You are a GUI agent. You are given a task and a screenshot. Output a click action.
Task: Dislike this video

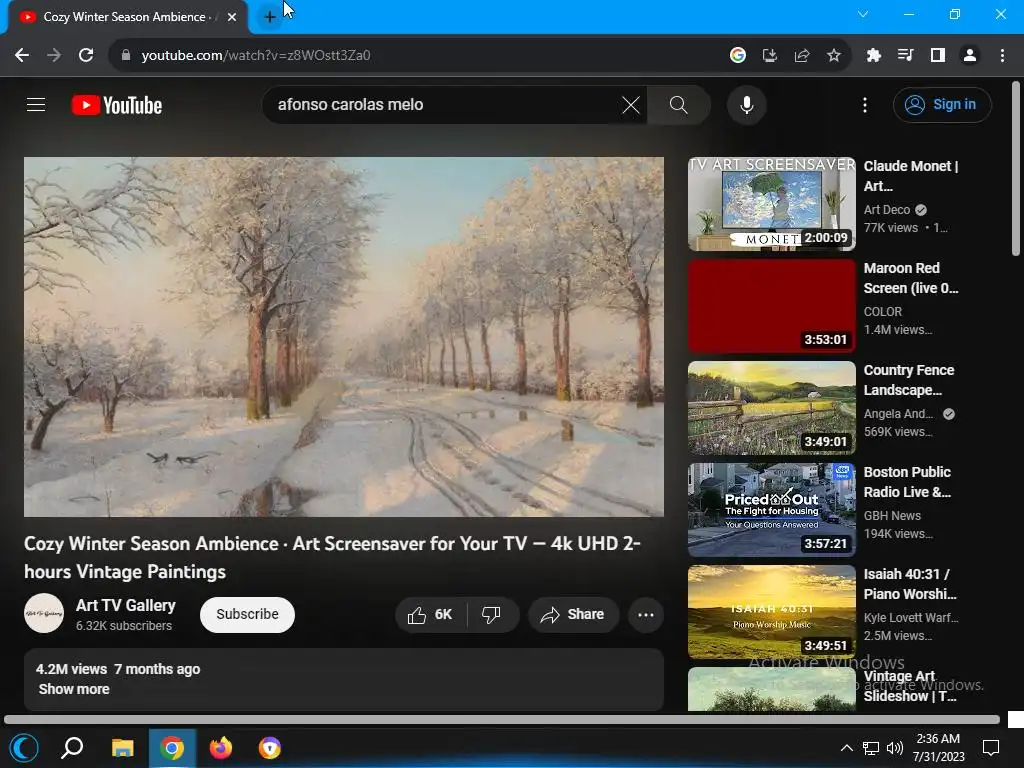pos(491,614)
